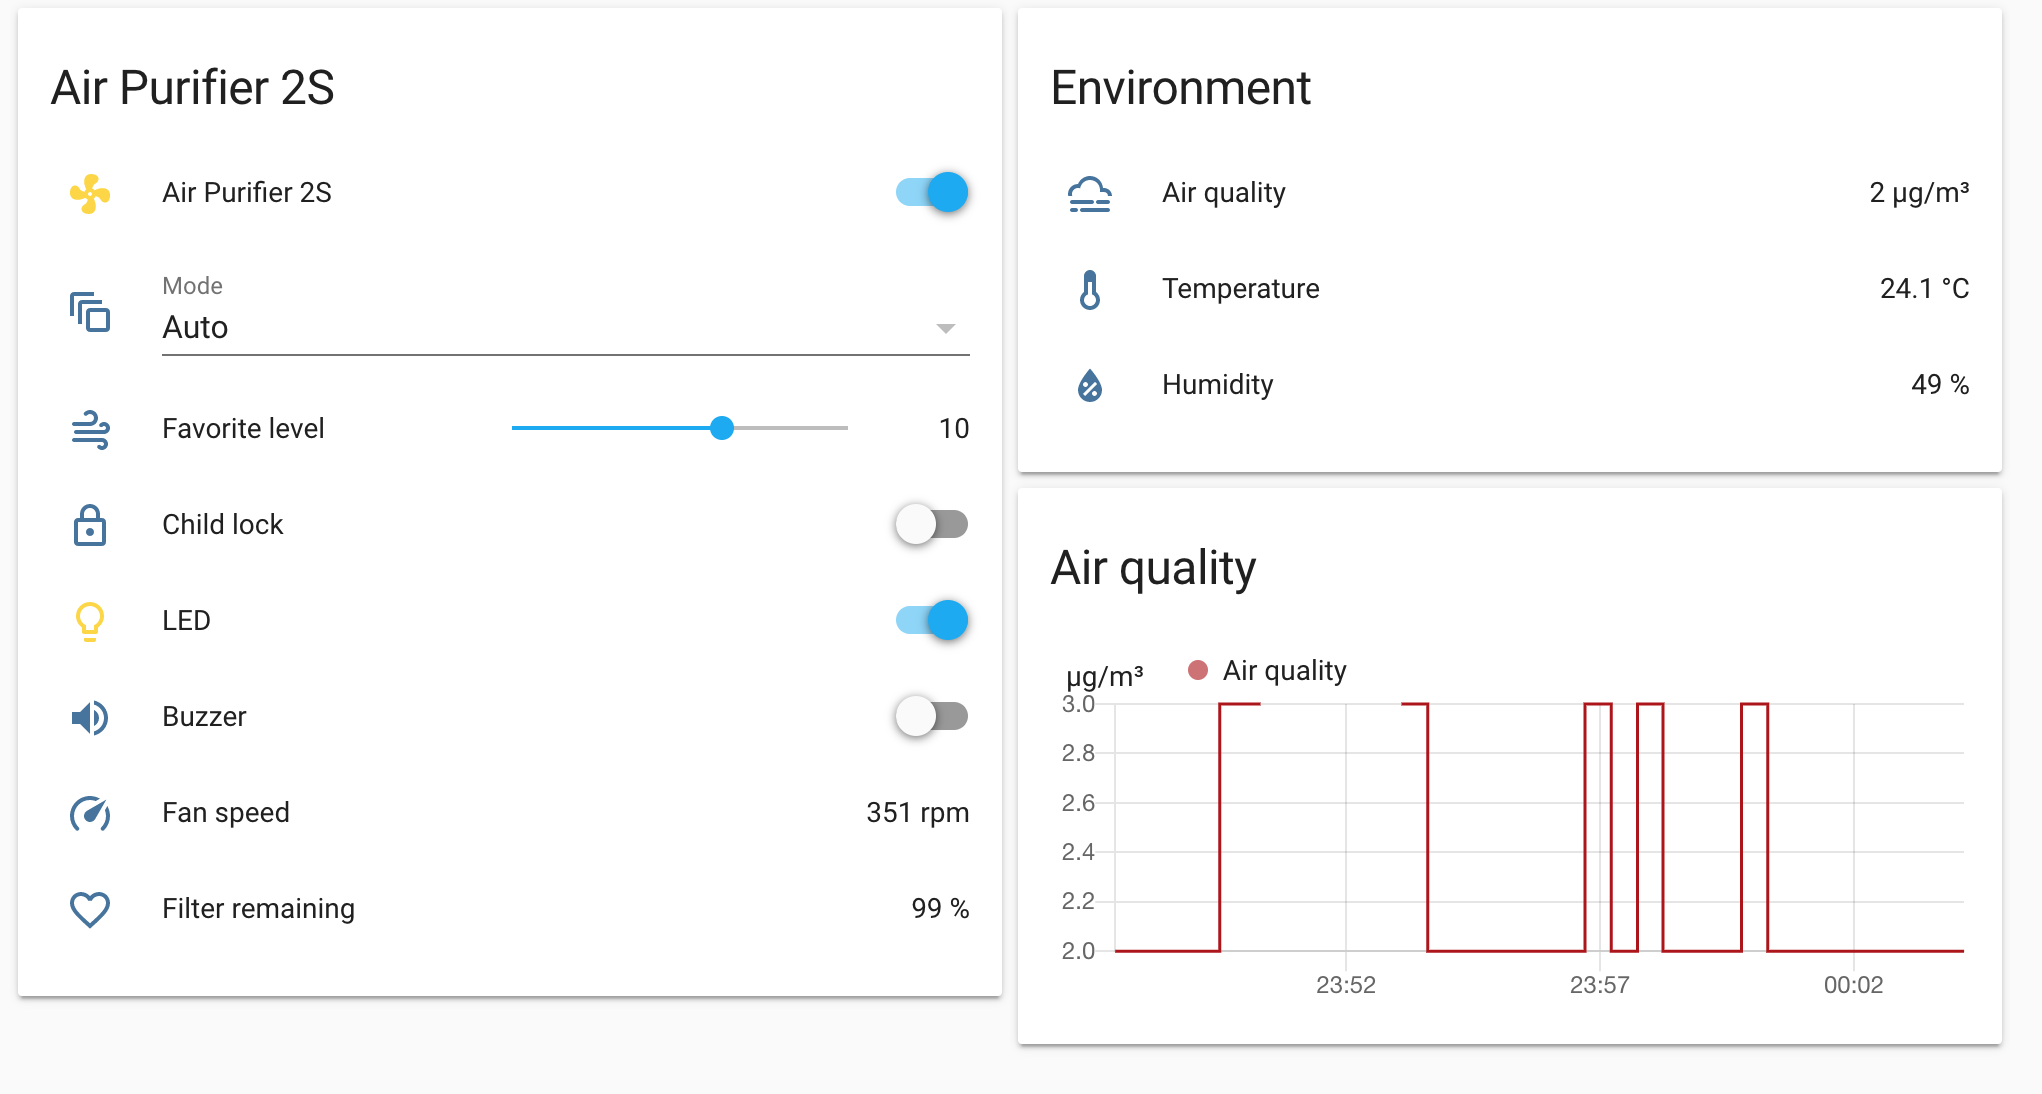Click the Mode dropdown arrow
2042x1094 pixels.
(945, 328)
